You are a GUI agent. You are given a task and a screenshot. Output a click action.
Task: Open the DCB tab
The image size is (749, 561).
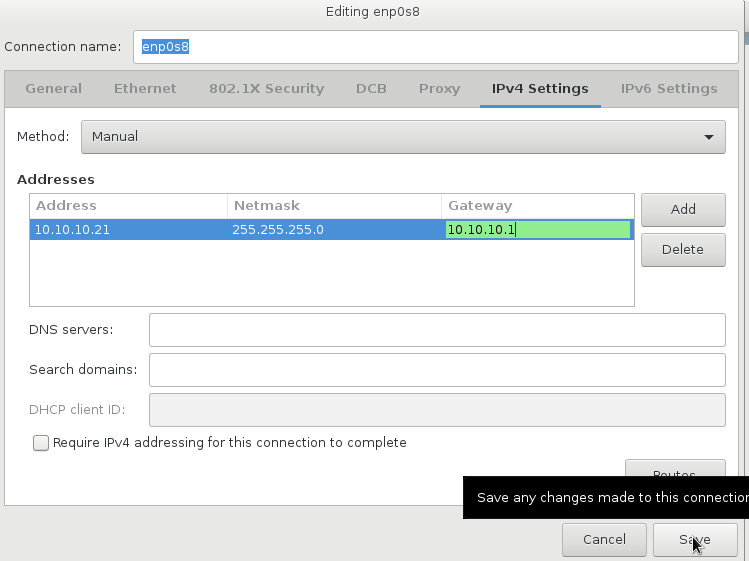click(x=371, y=89)
